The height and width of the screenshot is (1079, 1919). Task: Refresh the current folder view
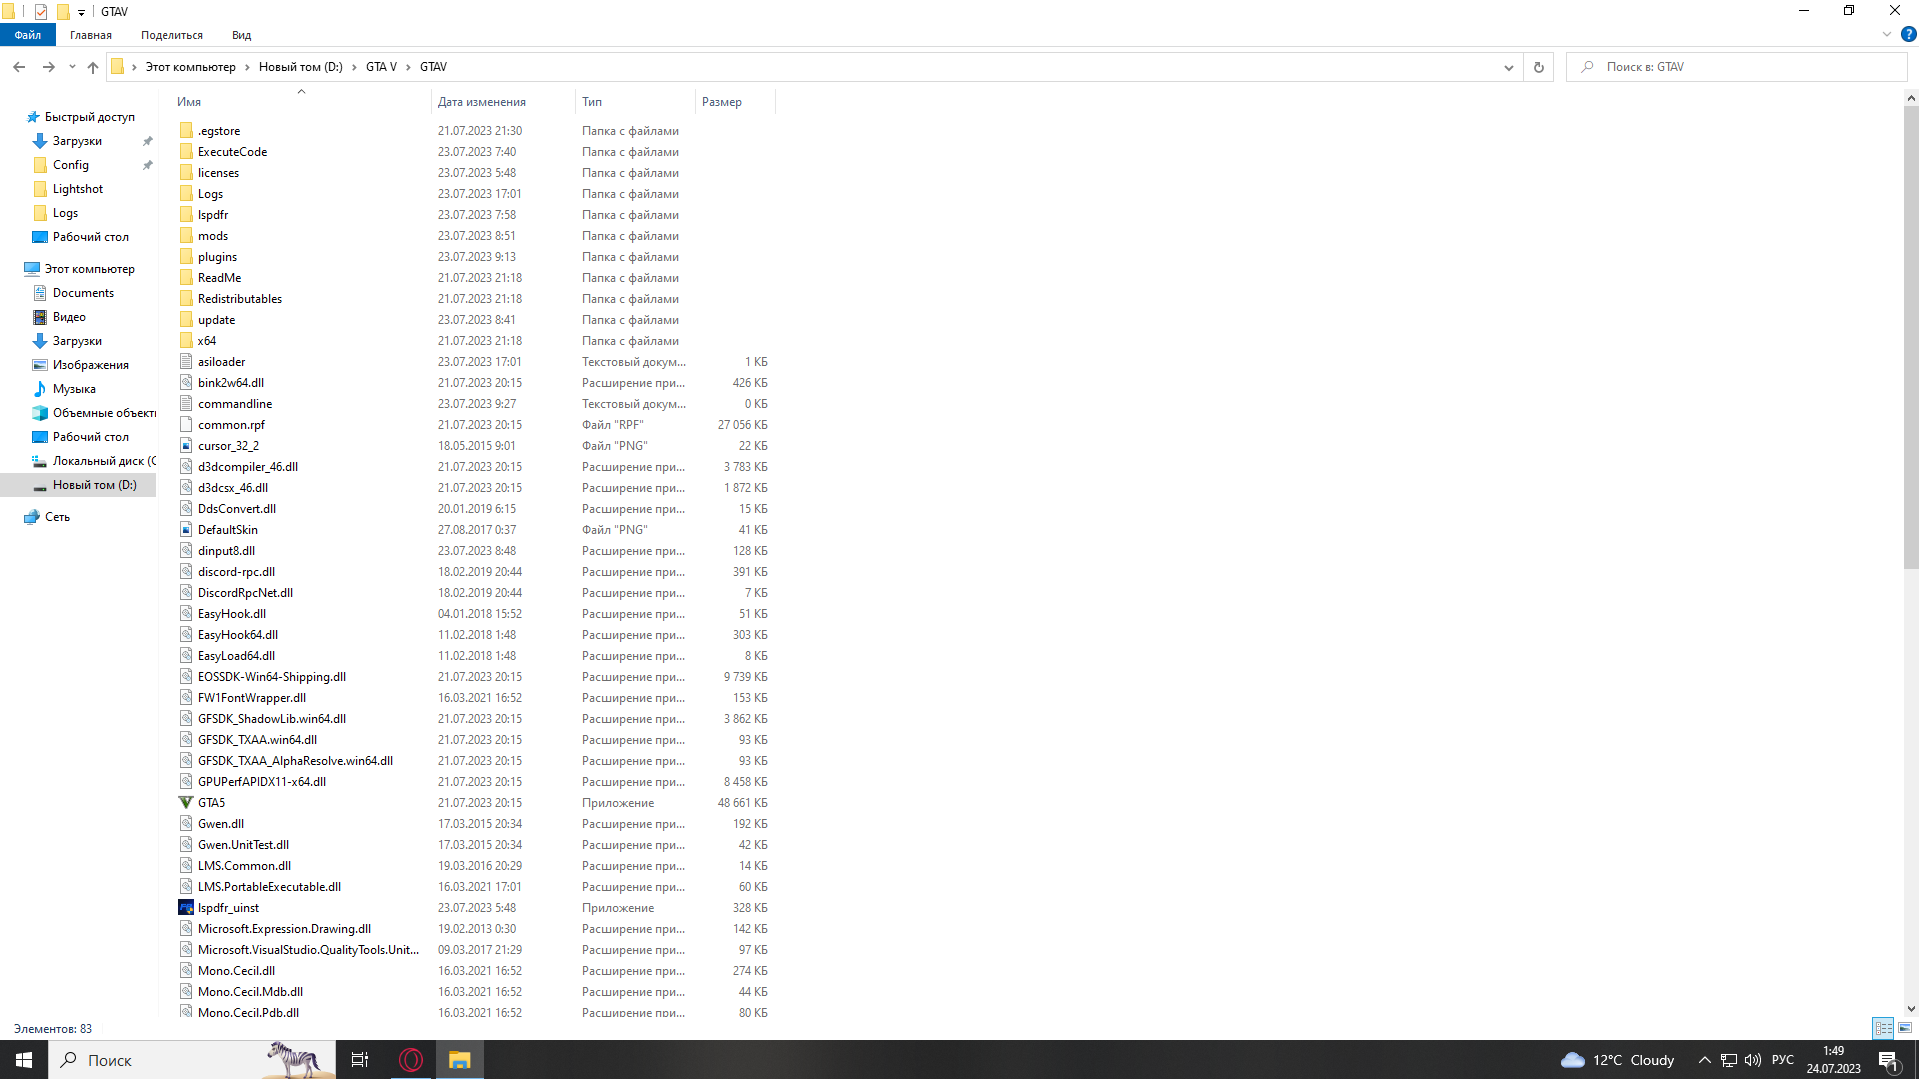(1538, 67)
